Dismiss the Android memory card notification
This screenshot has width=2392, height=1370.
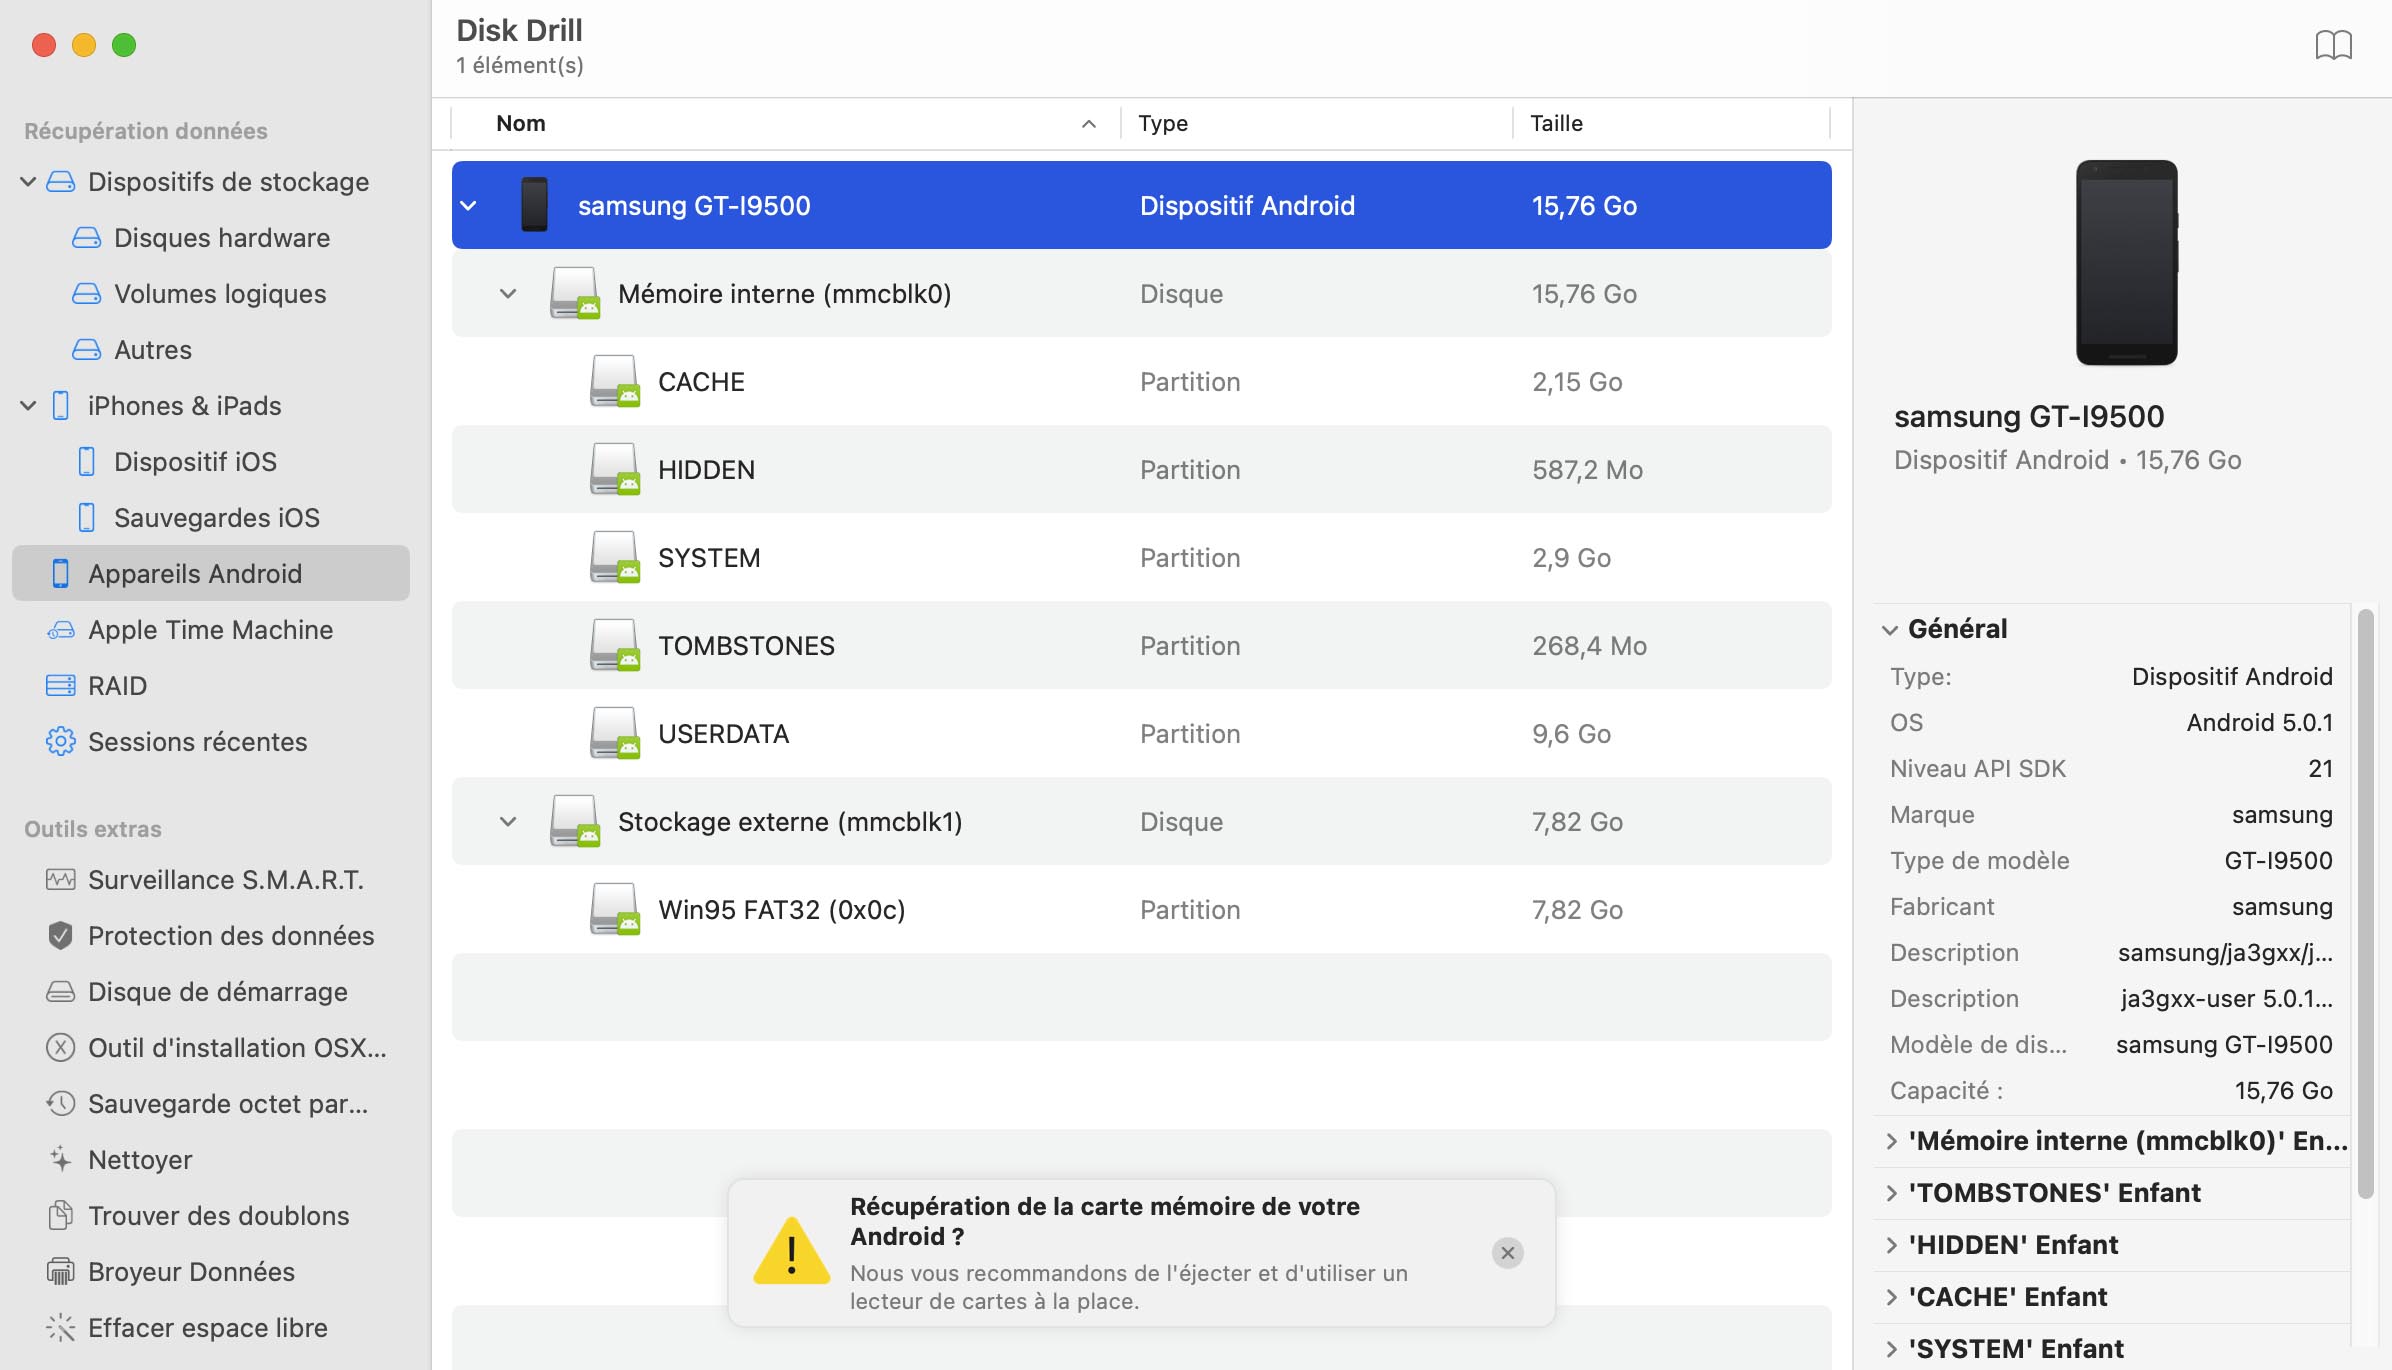point(1507,1253)
